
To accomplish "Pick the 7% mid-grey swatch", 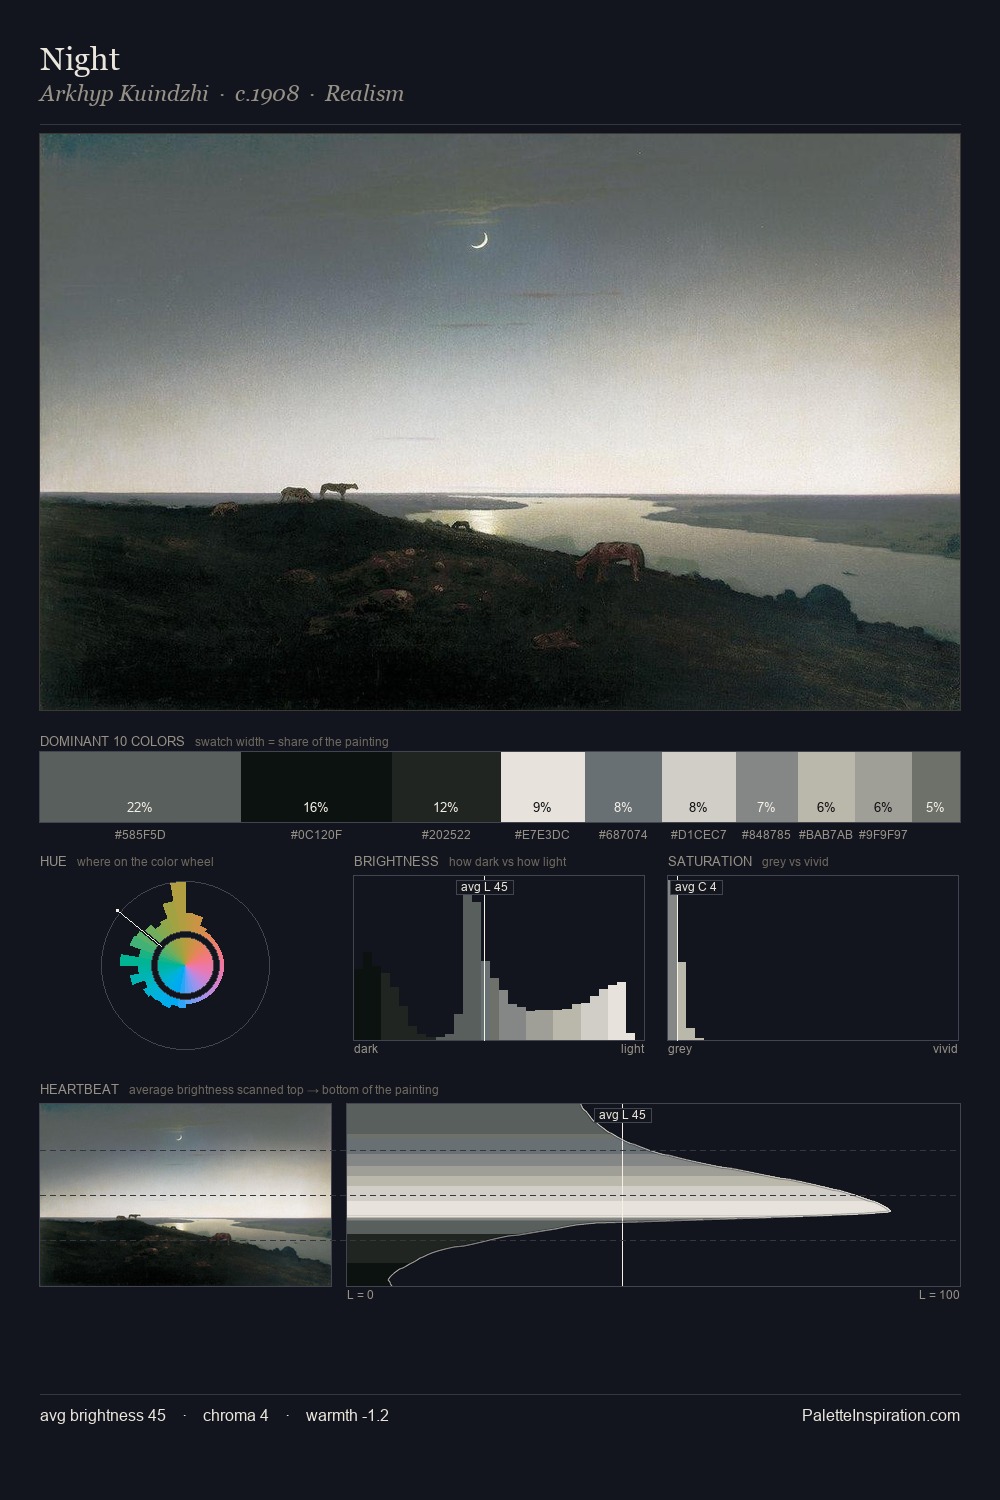I will click(767, 787).
